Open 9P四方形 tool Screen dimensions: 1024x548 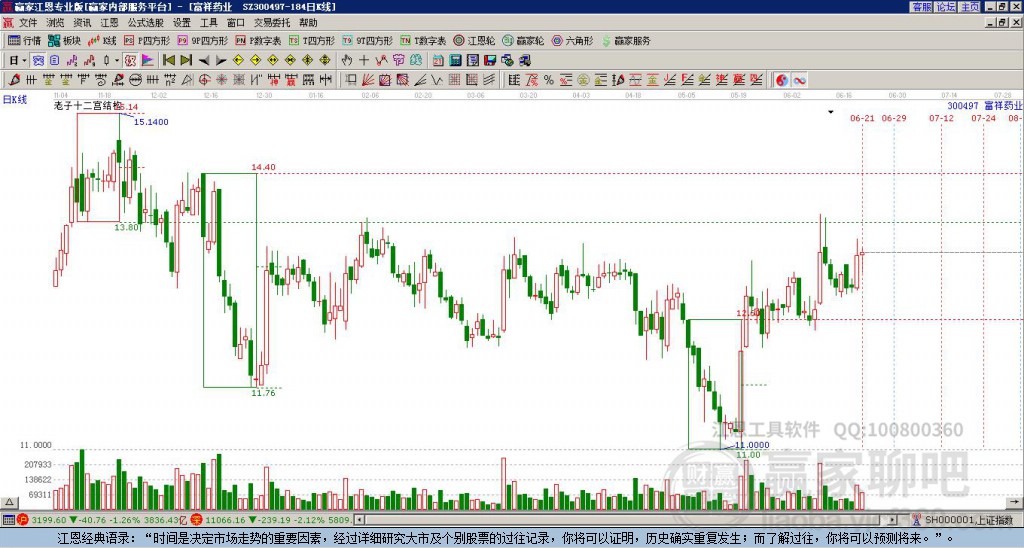tap(202, 40)
